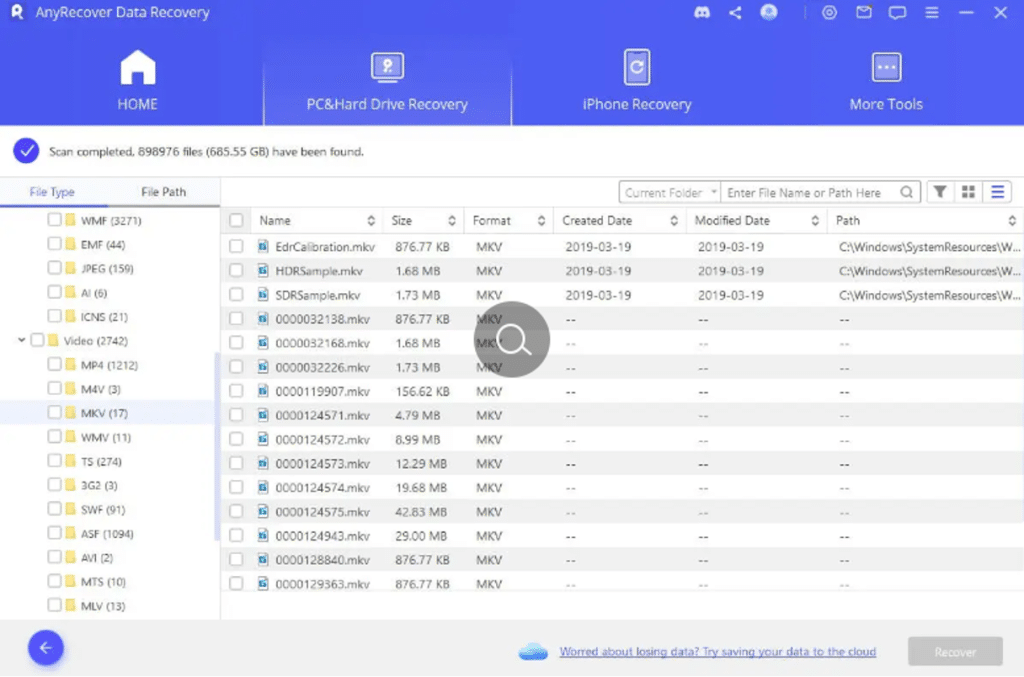The width and height of the screenshot is (1024, 677).
Task: Click the Recover button
Action: coord(954,651)
